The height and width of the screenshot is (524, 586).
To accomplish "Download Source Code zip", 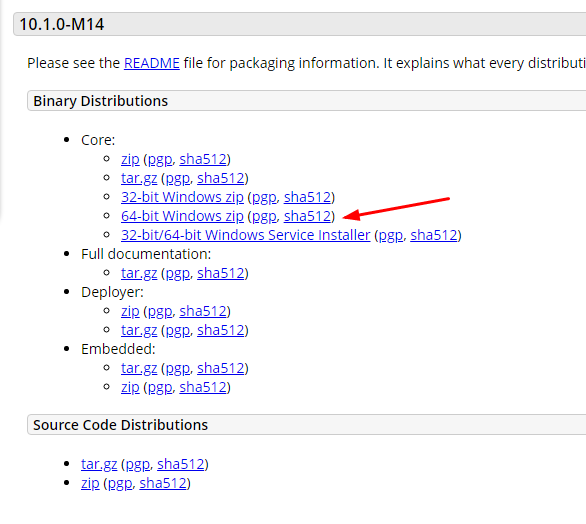I will coord(90,484).
